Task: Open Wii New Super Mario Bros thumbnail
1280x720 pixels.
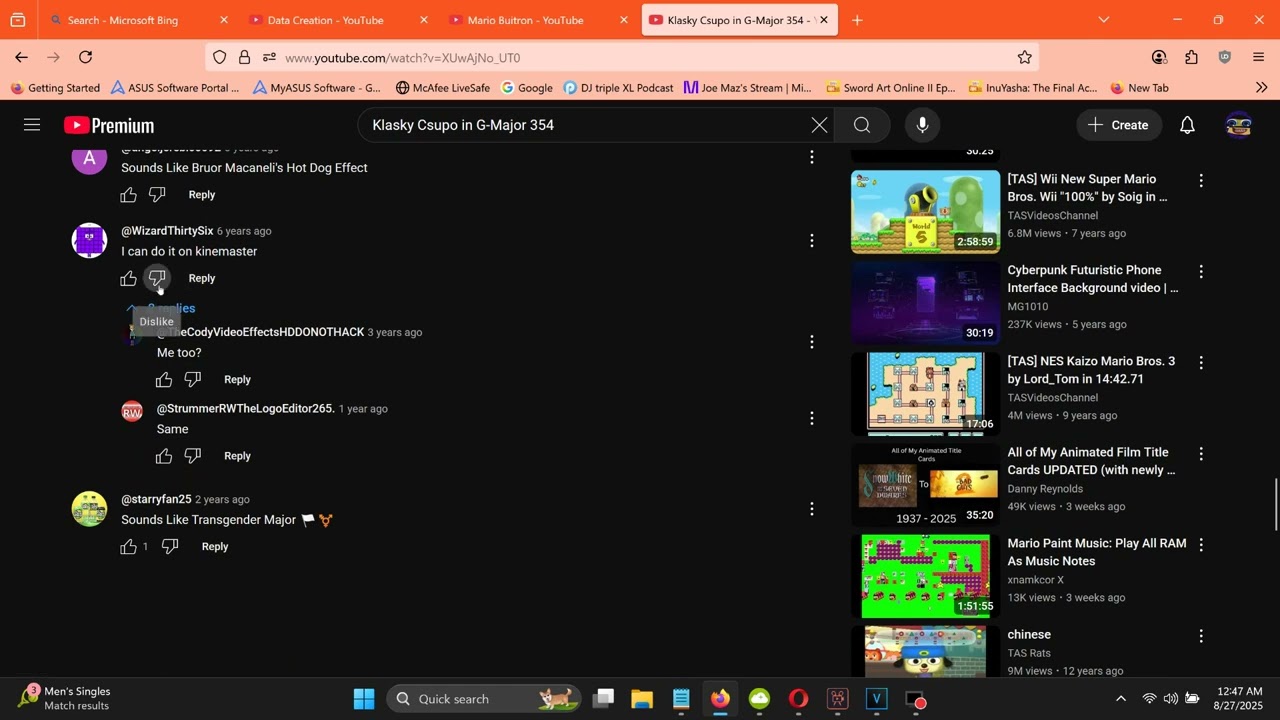Action: tap(925, 211)
